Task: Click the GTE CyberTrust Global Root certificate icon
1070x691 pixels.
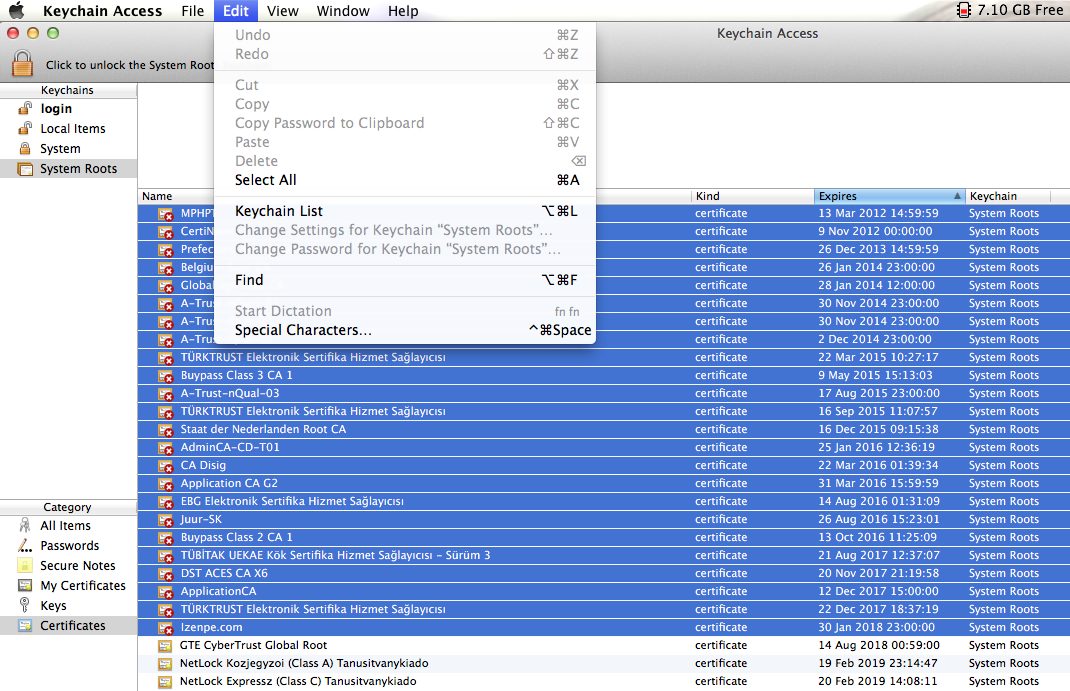Action: pos(165,645)
